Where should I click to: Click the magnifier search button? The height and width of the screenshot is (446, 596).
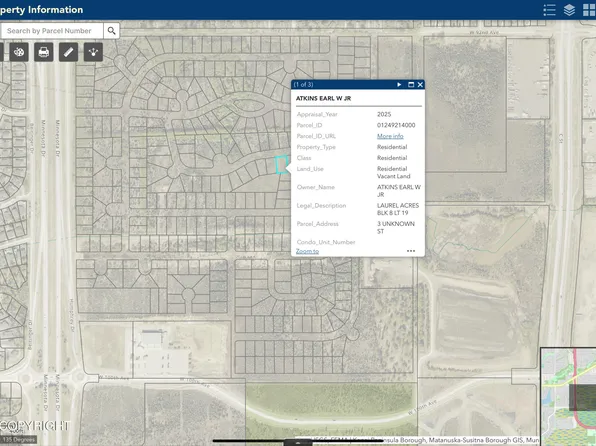point(111,31)
